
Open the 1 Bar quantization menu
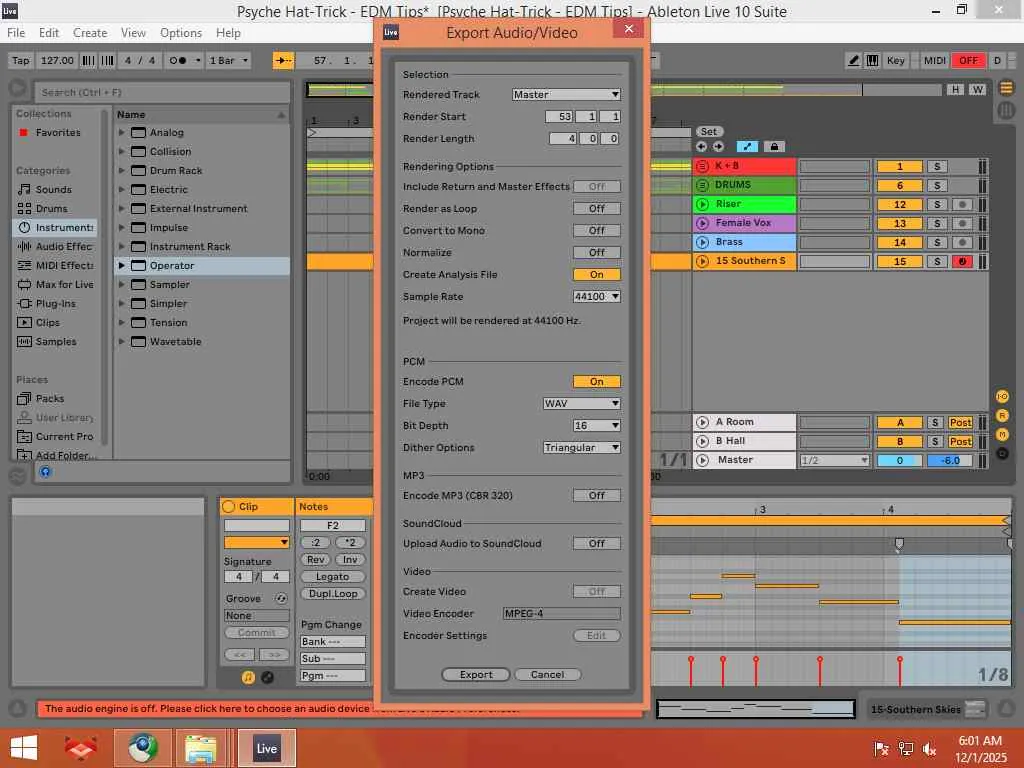[229, 60]
